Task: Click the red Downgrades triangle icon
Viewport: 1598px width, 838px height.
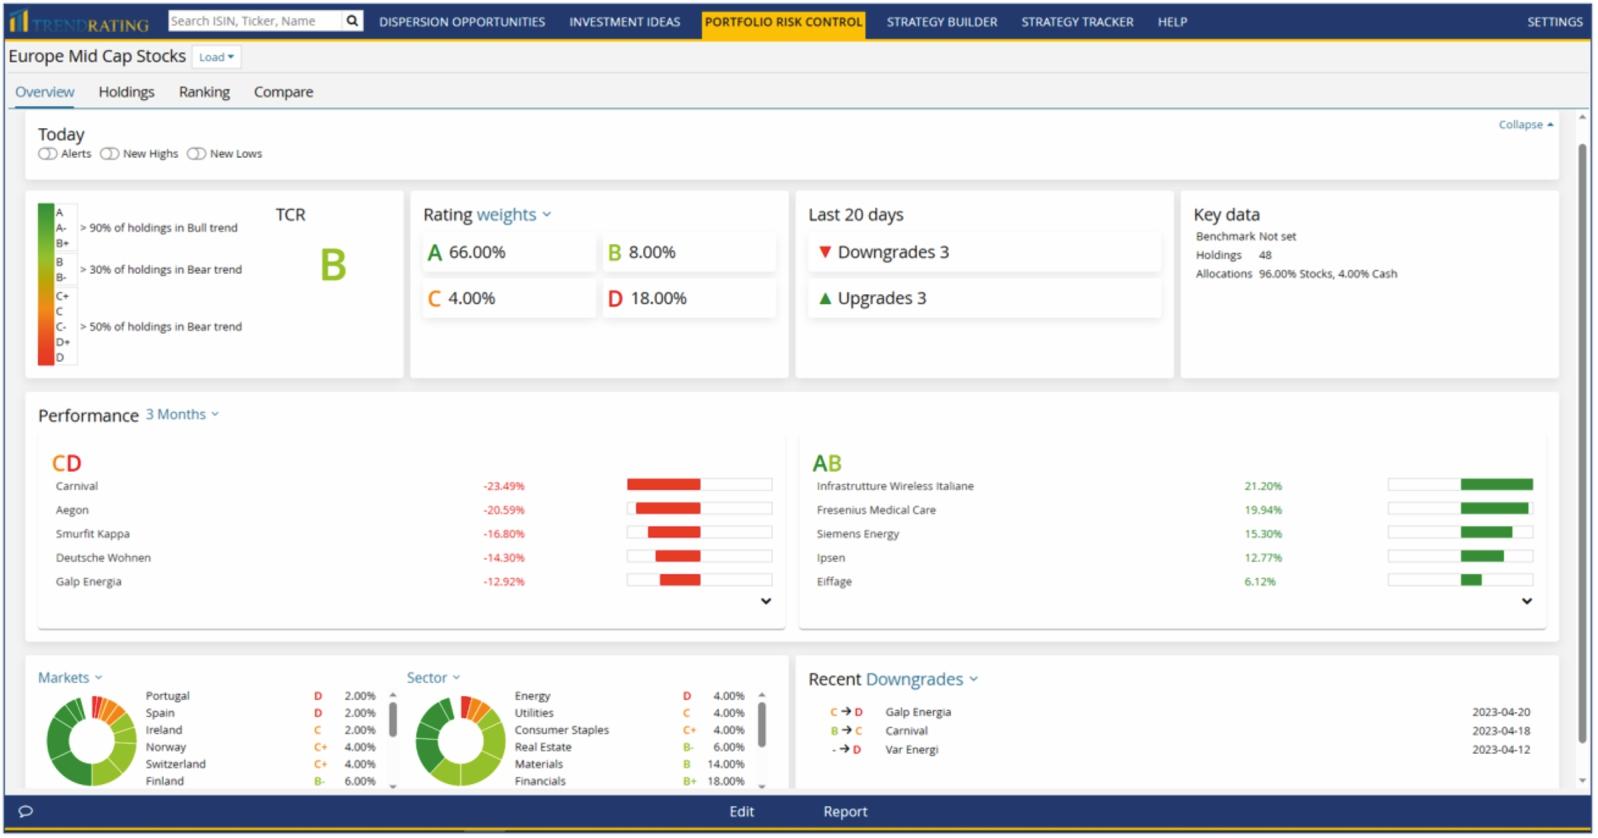Action: point(825,252)
